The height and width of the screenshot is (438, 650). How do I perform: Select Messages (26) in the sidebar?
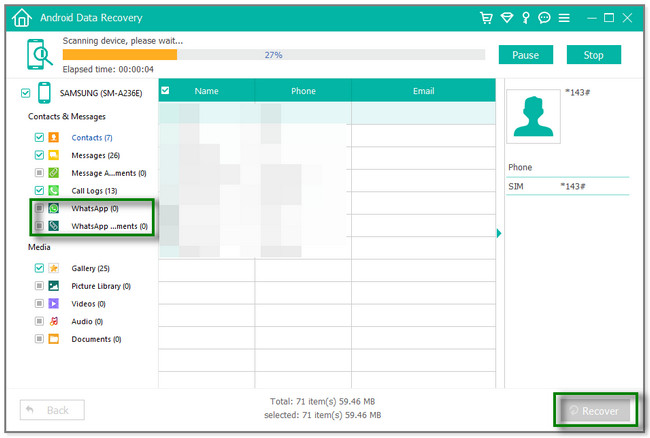coord(95,155)
